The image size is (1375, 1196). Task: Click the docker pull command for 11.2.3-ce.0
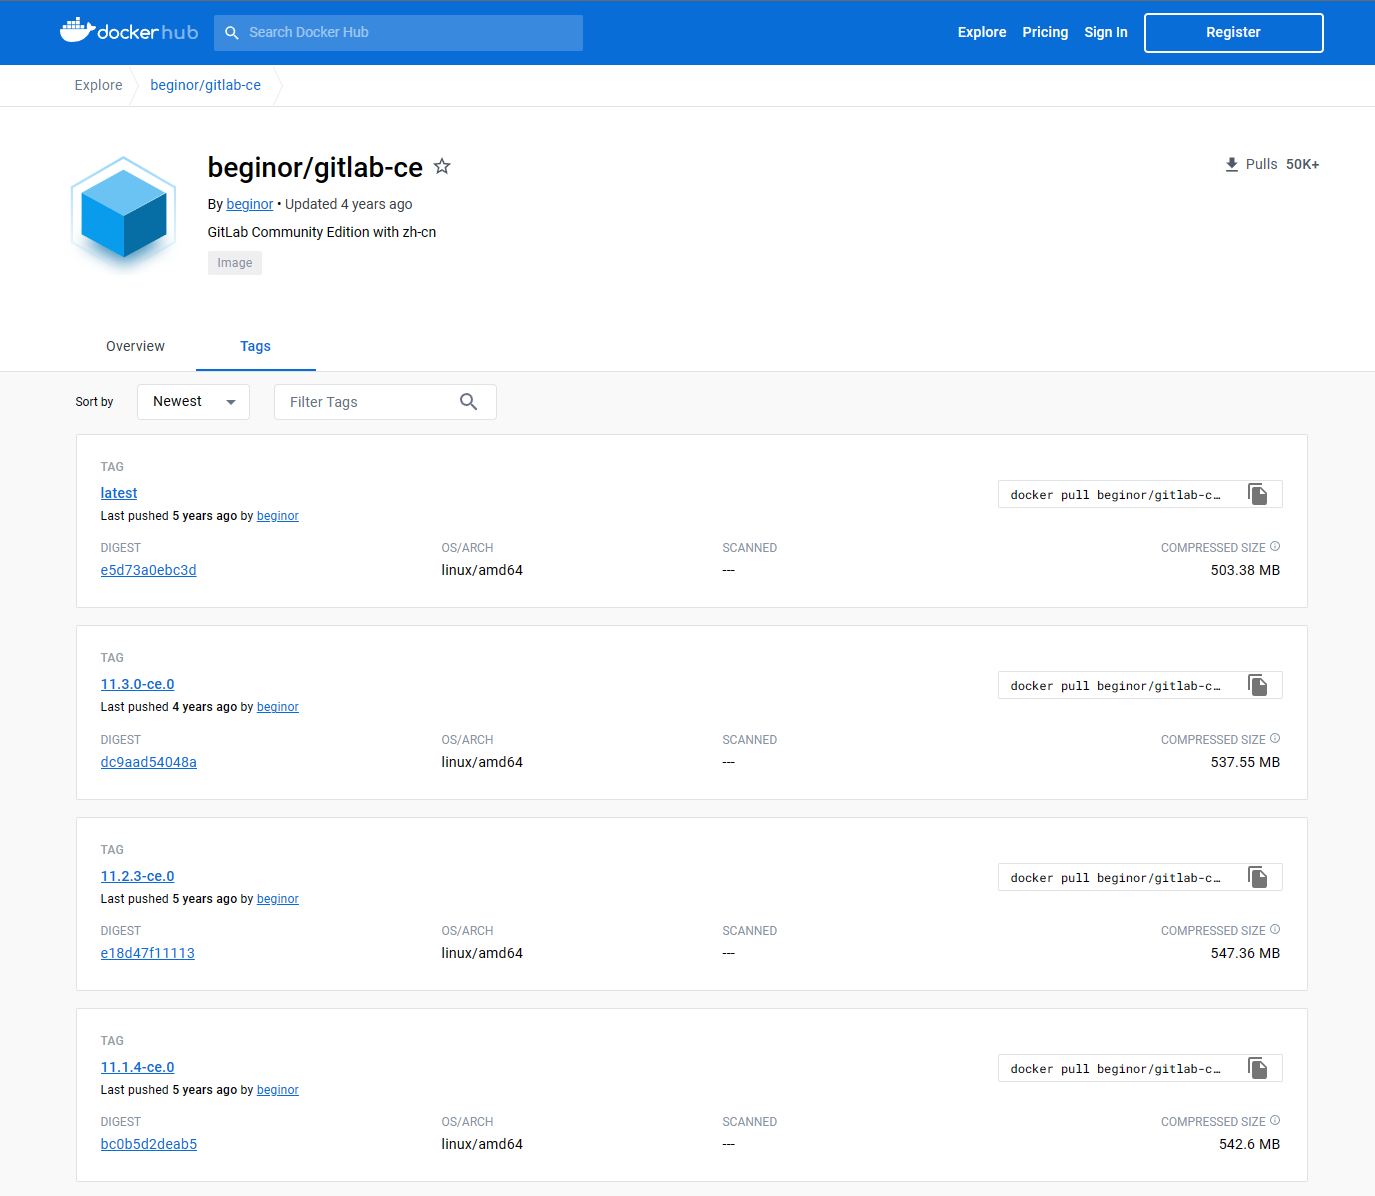coord(1116,878)
